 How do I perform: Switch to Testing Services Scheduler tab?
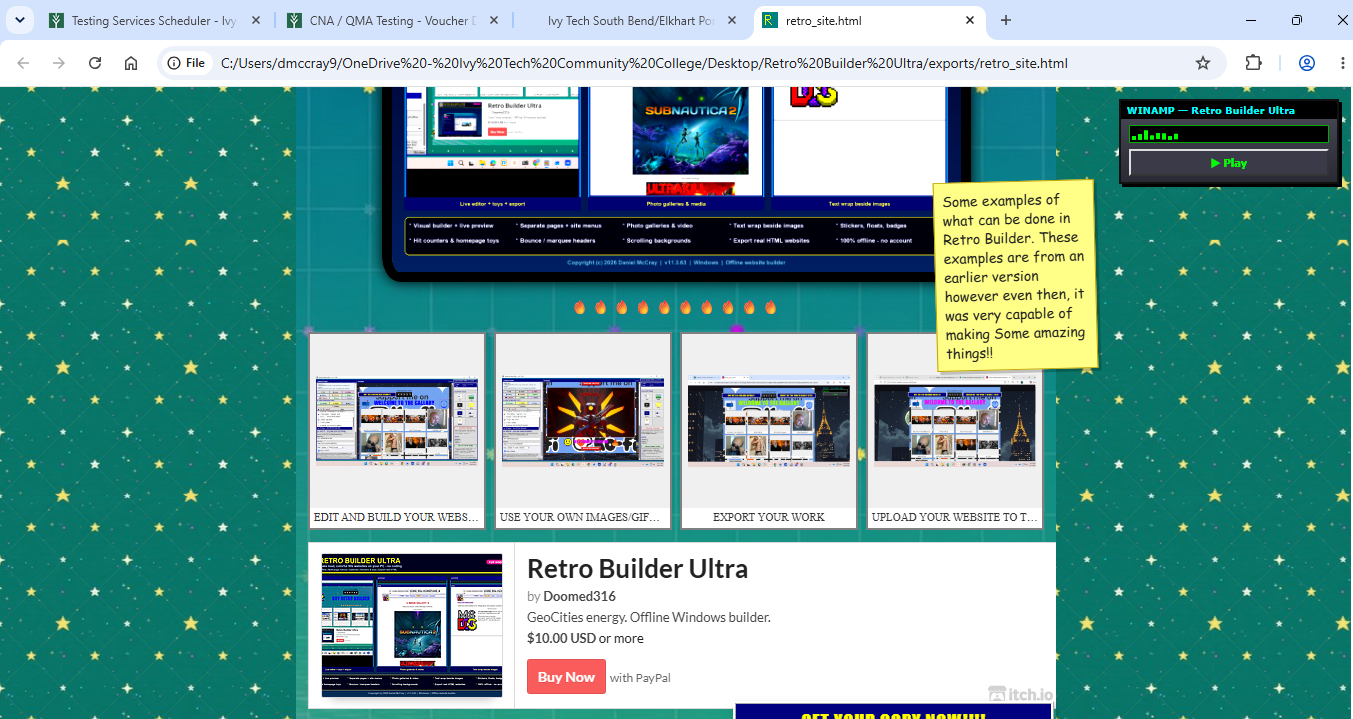(155, 20)
